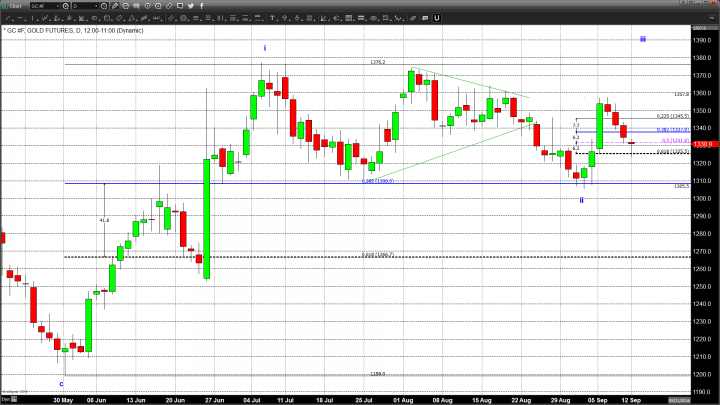Share chart via Twitter bird icon

tap(191, 6)
